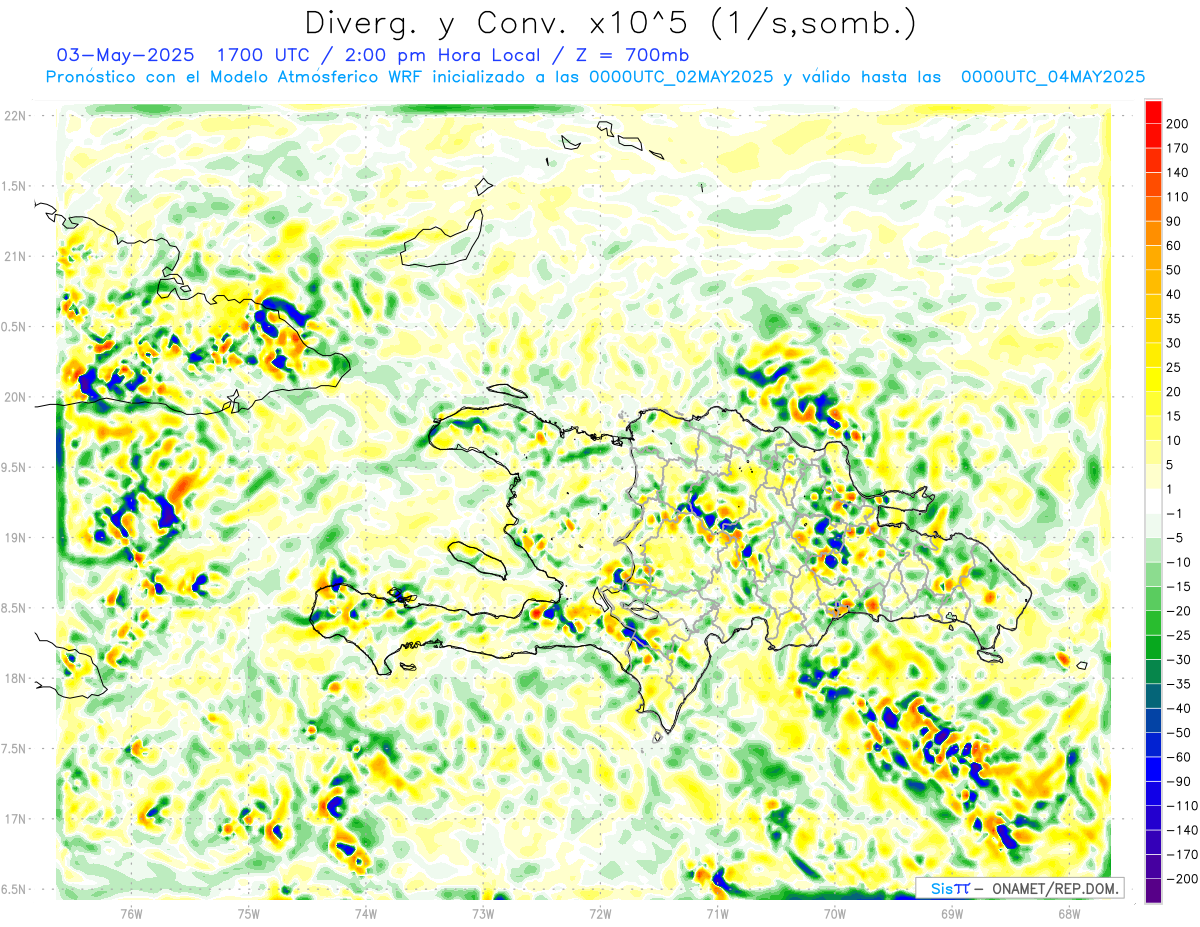Click the positive 40 color scale value

[1175, 294]
